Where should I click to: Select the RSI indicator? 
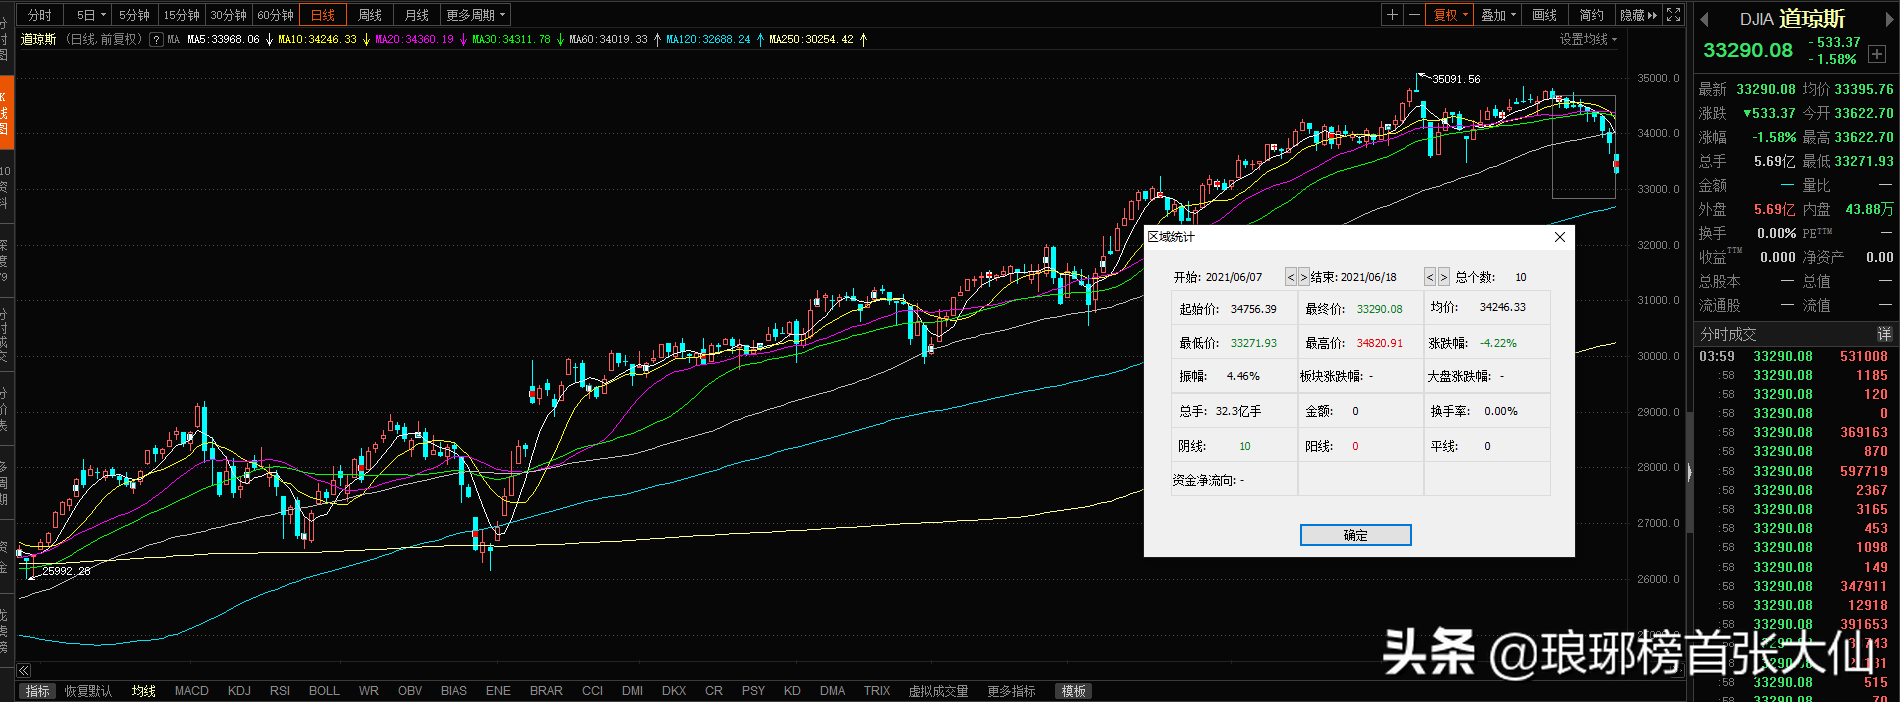coord(280,691)
